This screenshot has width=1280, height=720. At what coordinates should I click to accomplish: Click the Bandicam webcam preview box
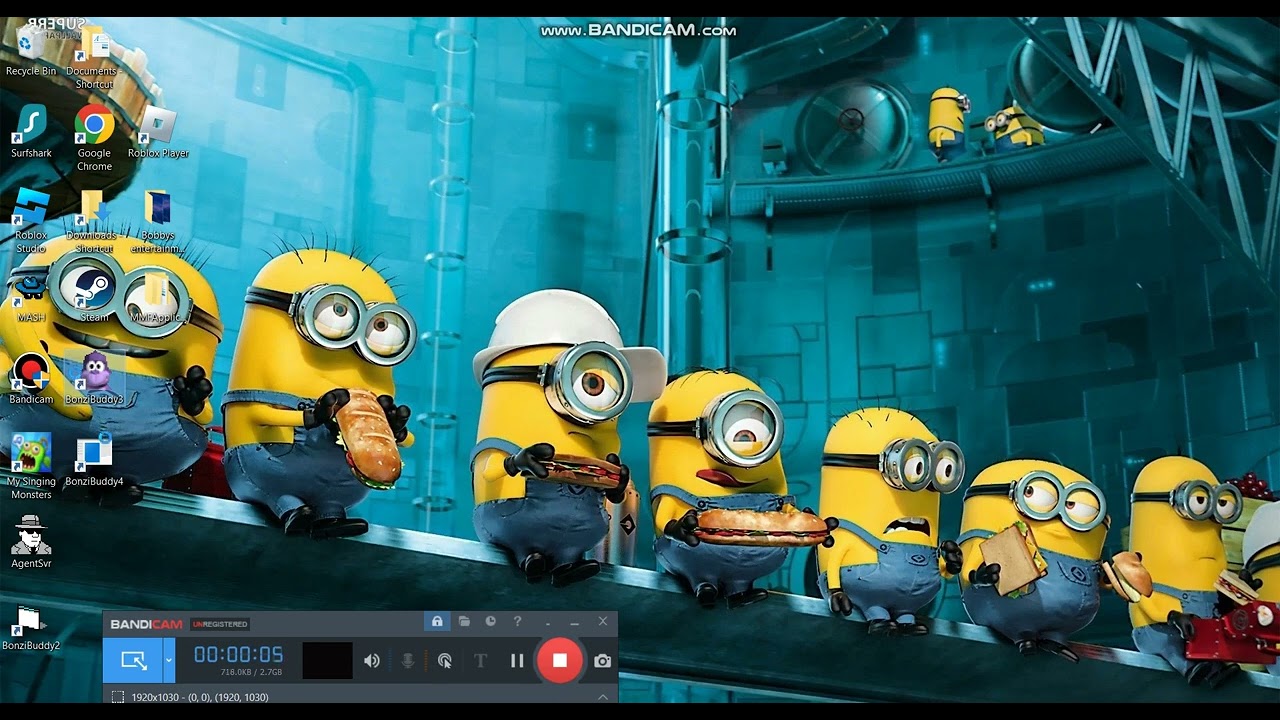[327, 661]
